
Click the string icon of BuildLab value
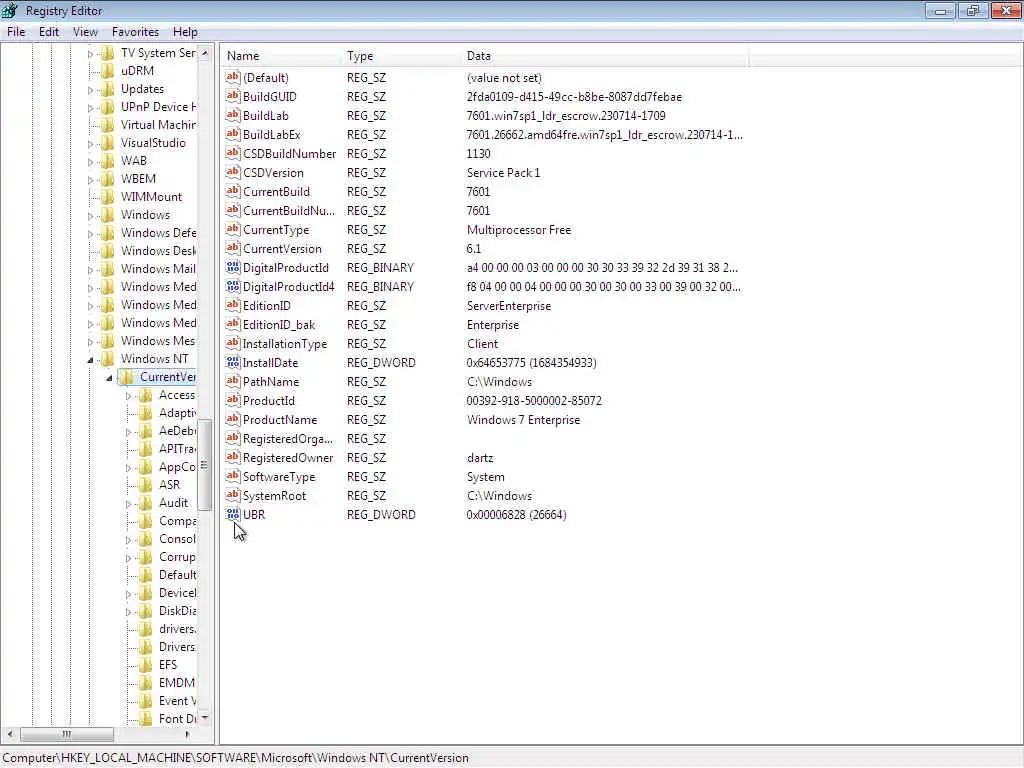233,116
